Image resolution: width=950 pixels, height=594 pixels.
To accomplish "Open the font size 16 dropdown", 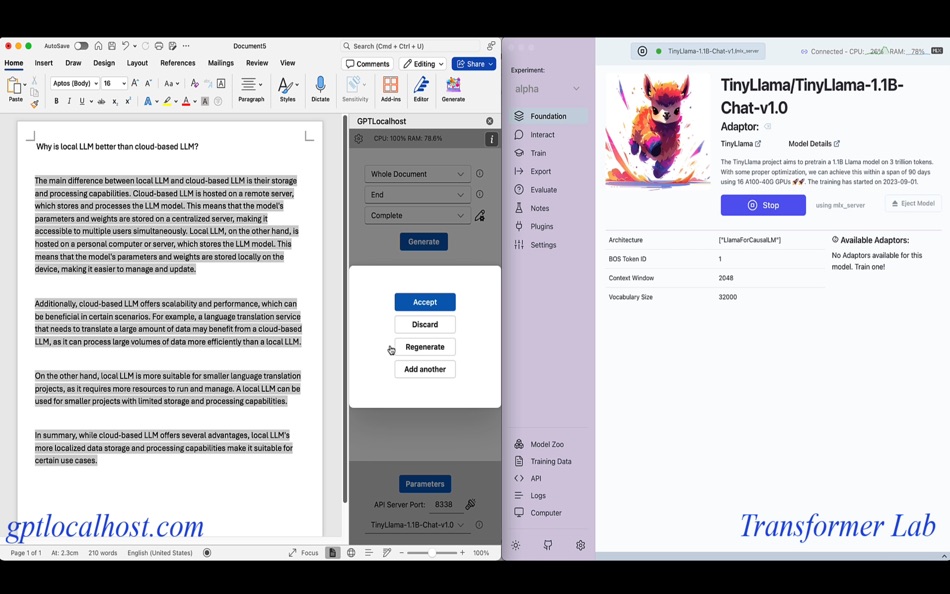I will tap(114, 83).
